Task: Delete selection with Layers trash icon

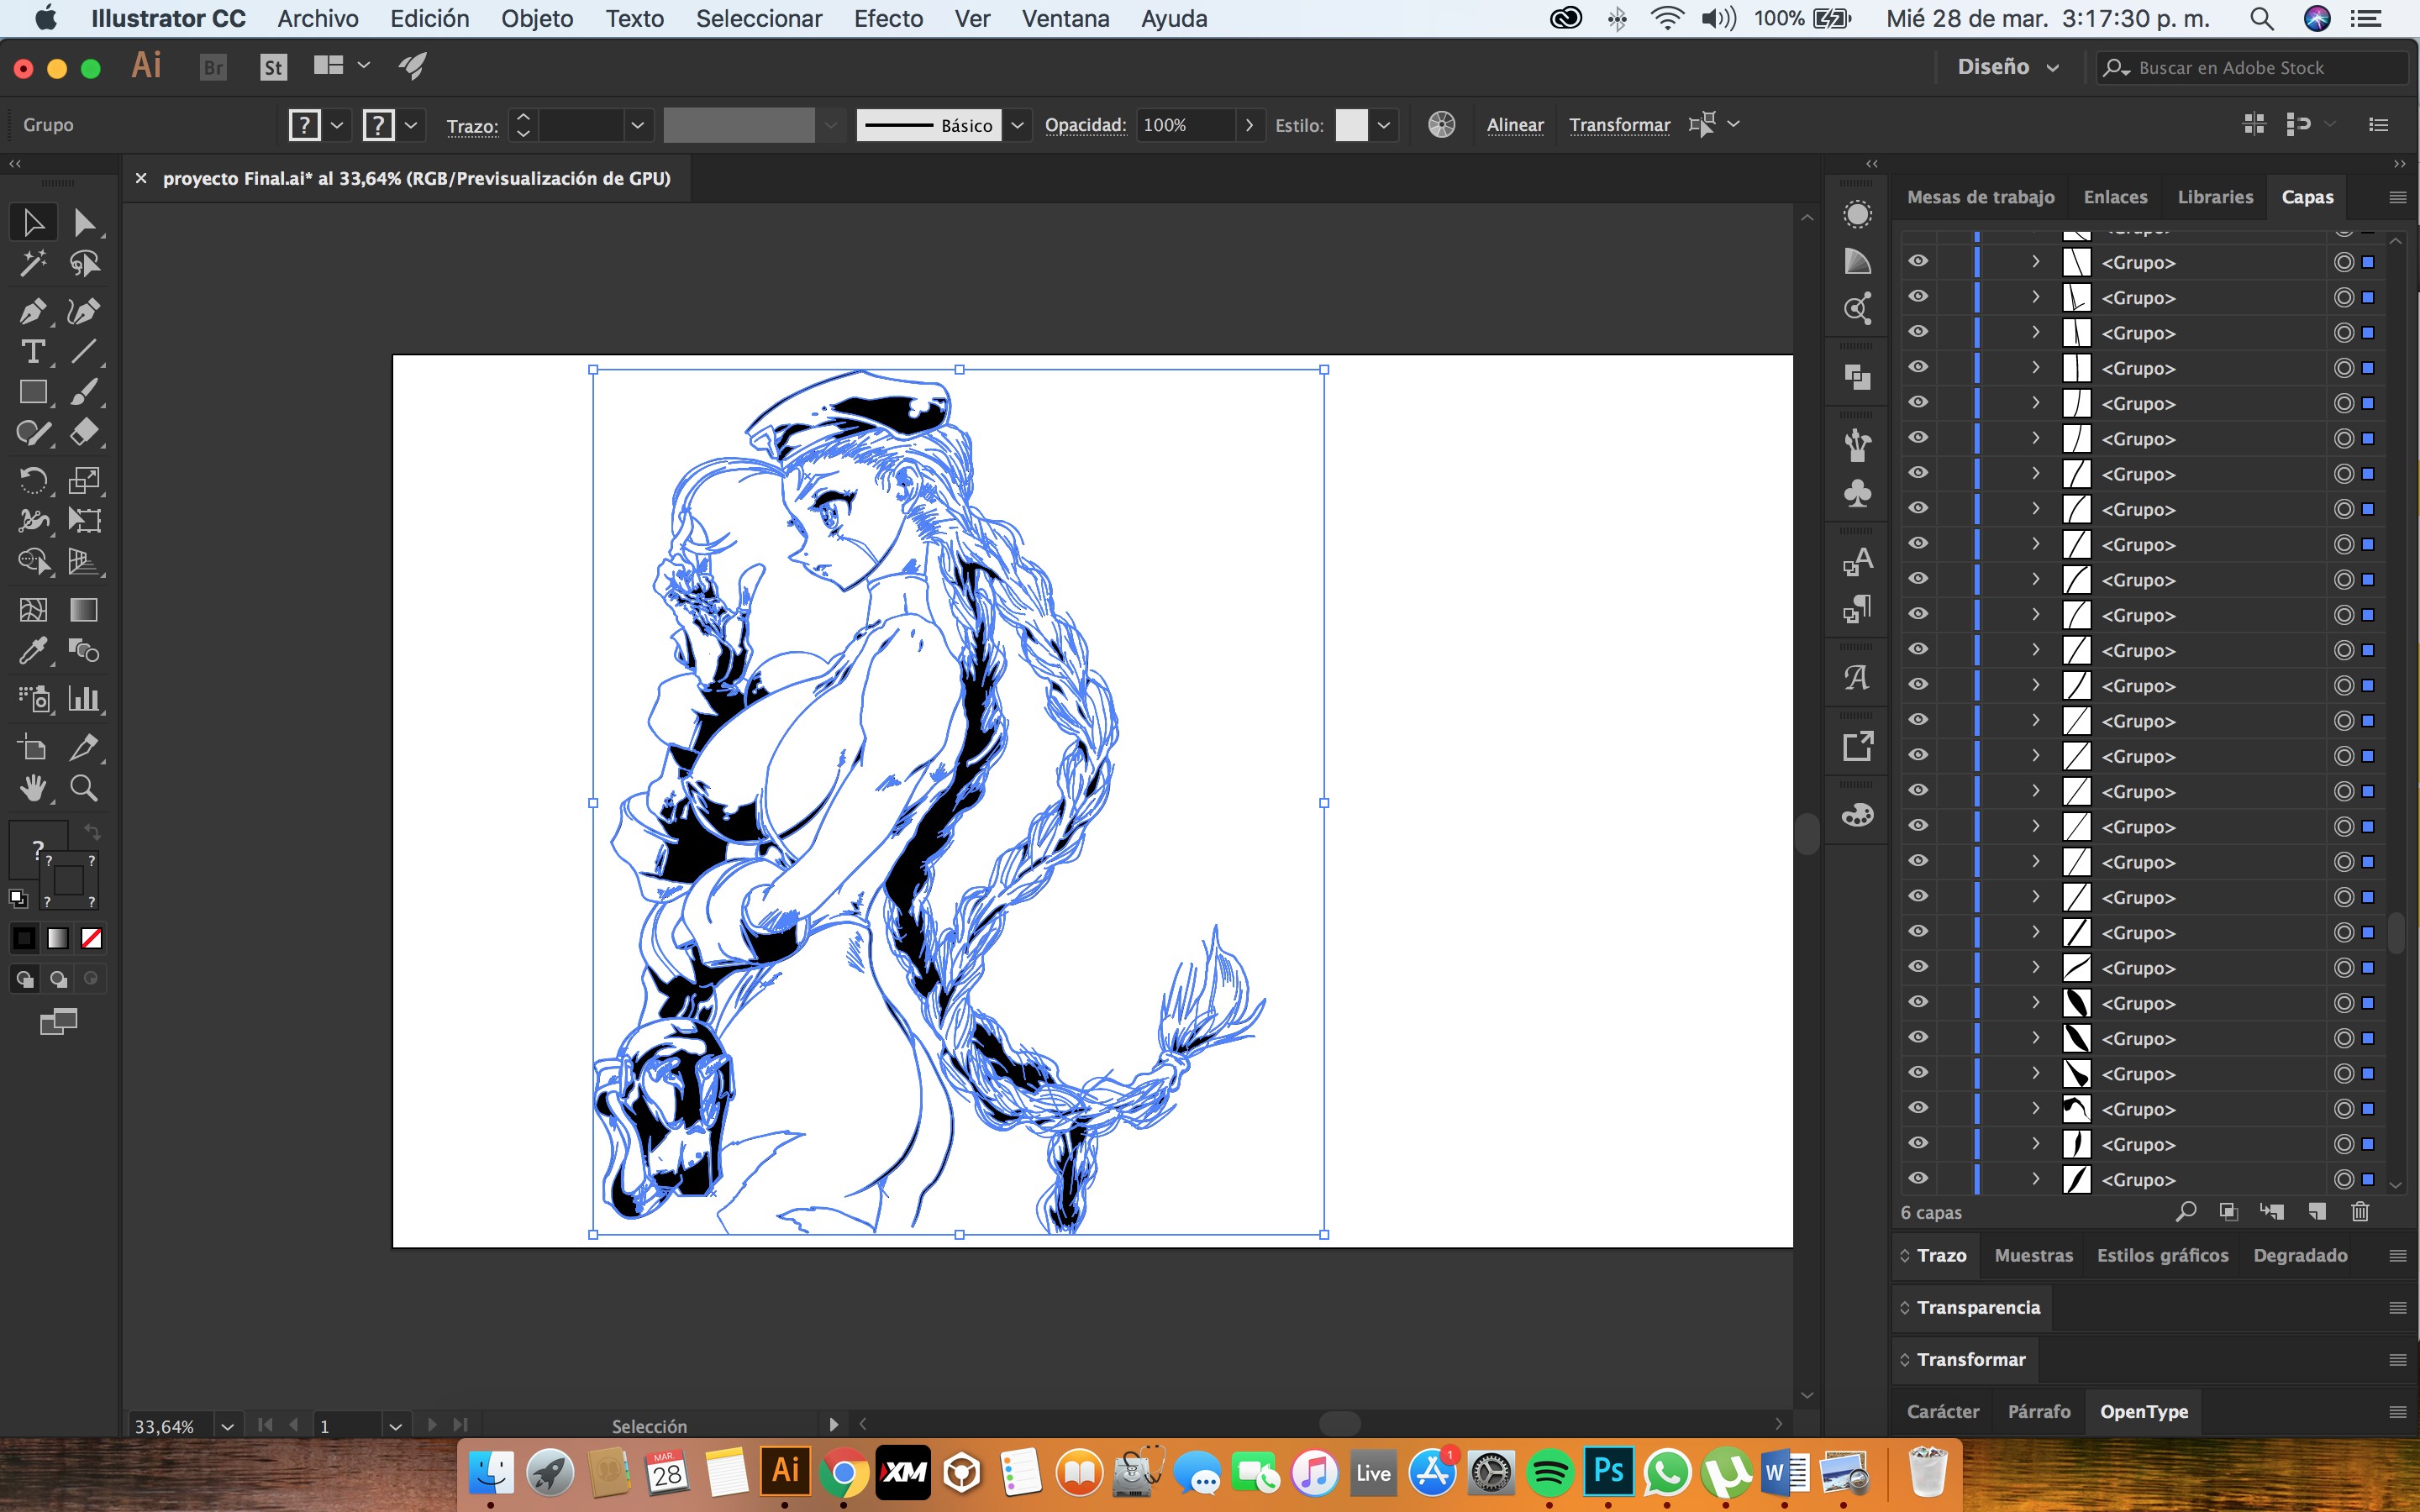Action: click(x=2360, y=1212)
